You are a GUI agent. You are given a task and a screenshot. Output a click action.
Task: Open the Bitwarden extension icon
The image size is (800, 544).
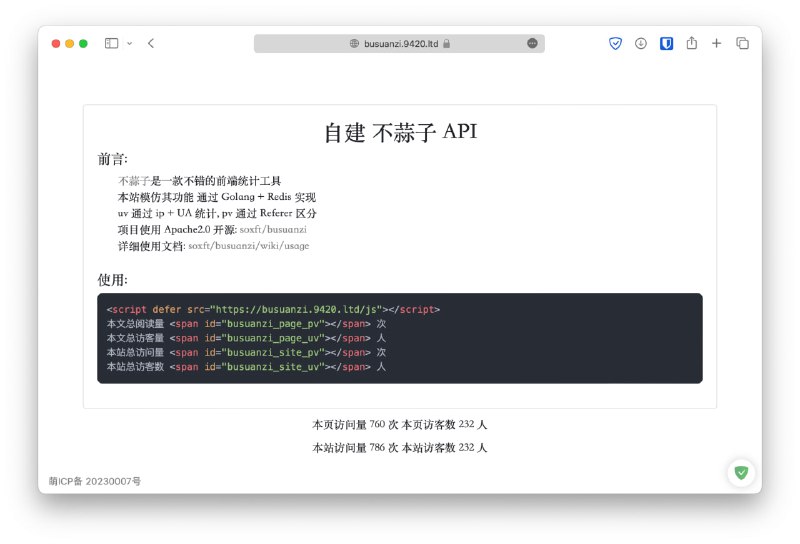[666, 43]
